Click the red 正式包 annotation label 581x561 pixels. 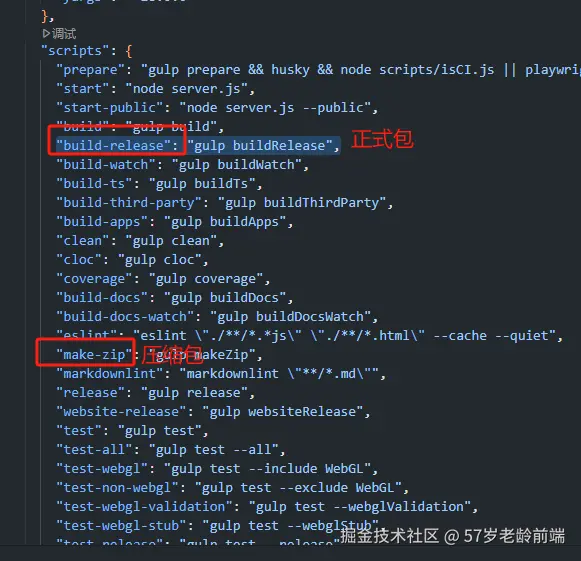click(x=382, y=139)
